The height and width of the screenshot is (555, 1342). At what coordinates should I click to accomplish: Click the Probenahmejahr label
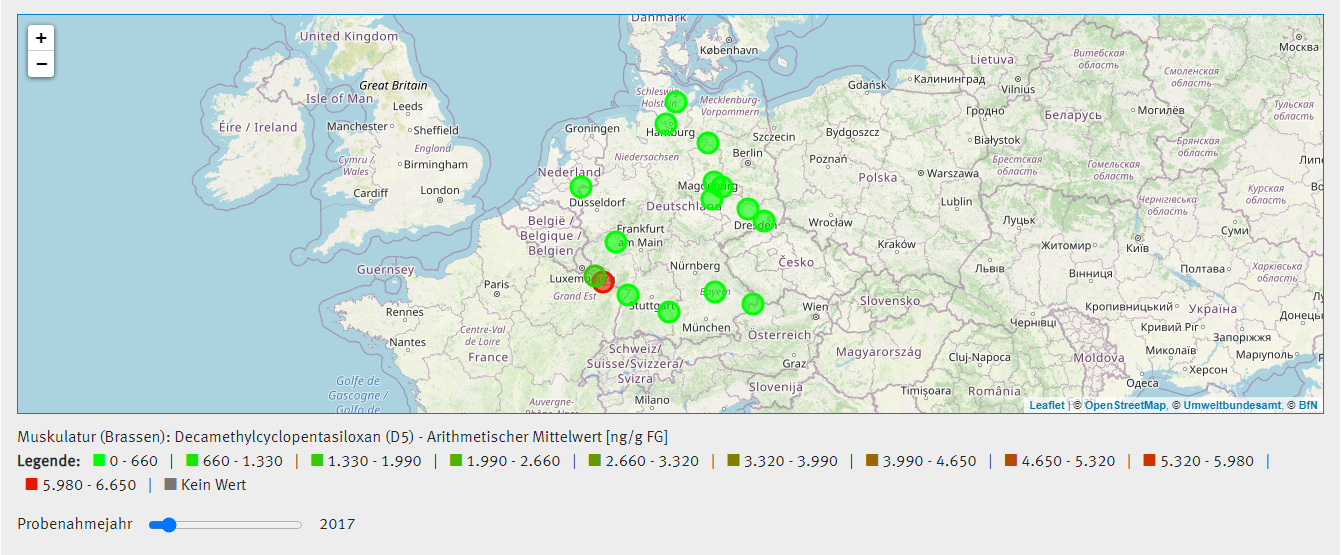pyautogui.click(x=75, y=524)
